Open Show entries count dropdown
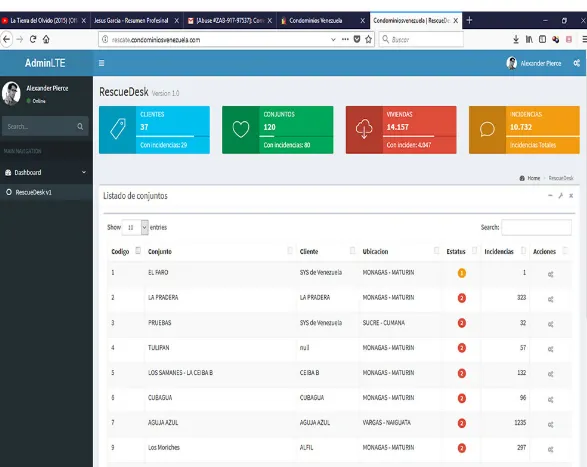This screenshot has width=587, height=467. click(x=135, y=227)
